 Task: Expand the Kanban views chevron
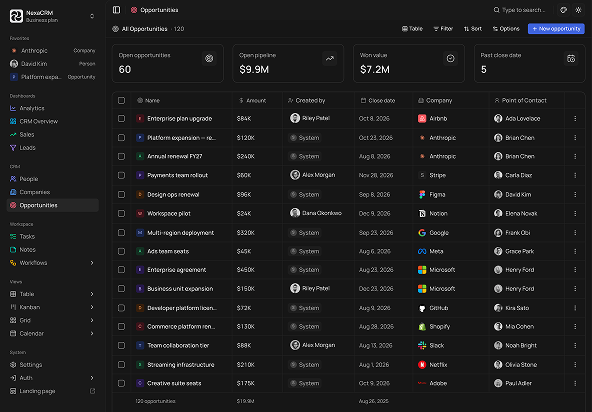click(92, 307)
